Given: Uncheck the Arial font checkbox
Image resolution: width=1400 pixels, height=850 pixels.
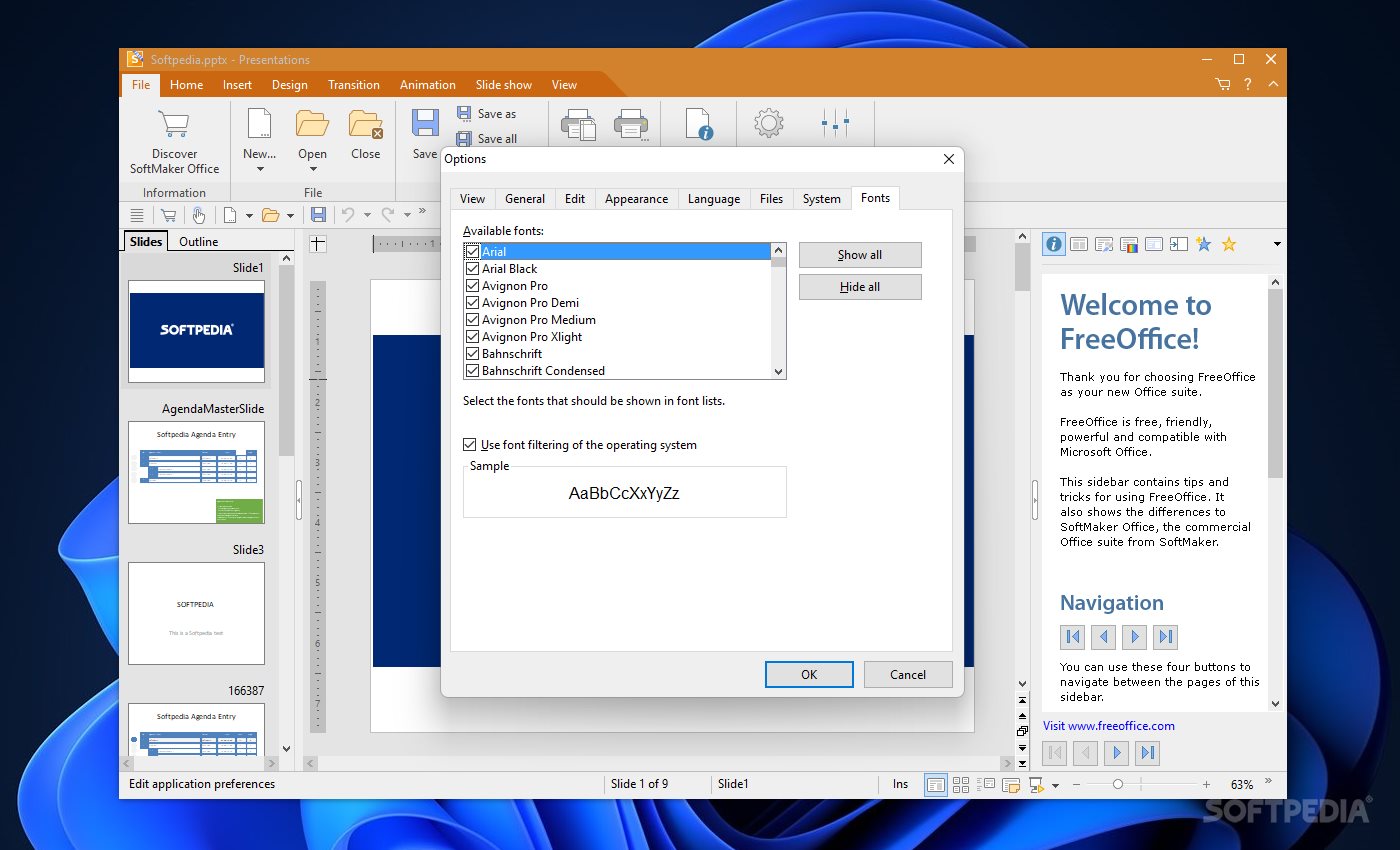Looking at the screenshot, I should click(472, 252).
